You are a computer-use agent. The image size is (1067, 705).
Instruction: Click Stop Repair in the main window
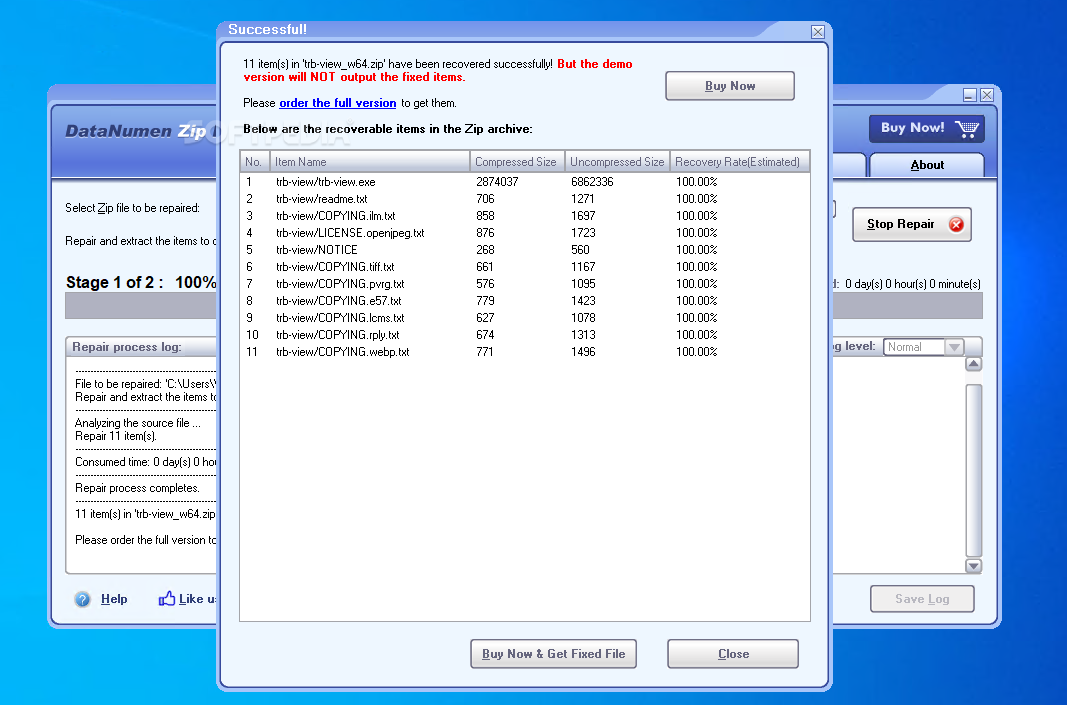pyautogui.click(x=912, y=225)
